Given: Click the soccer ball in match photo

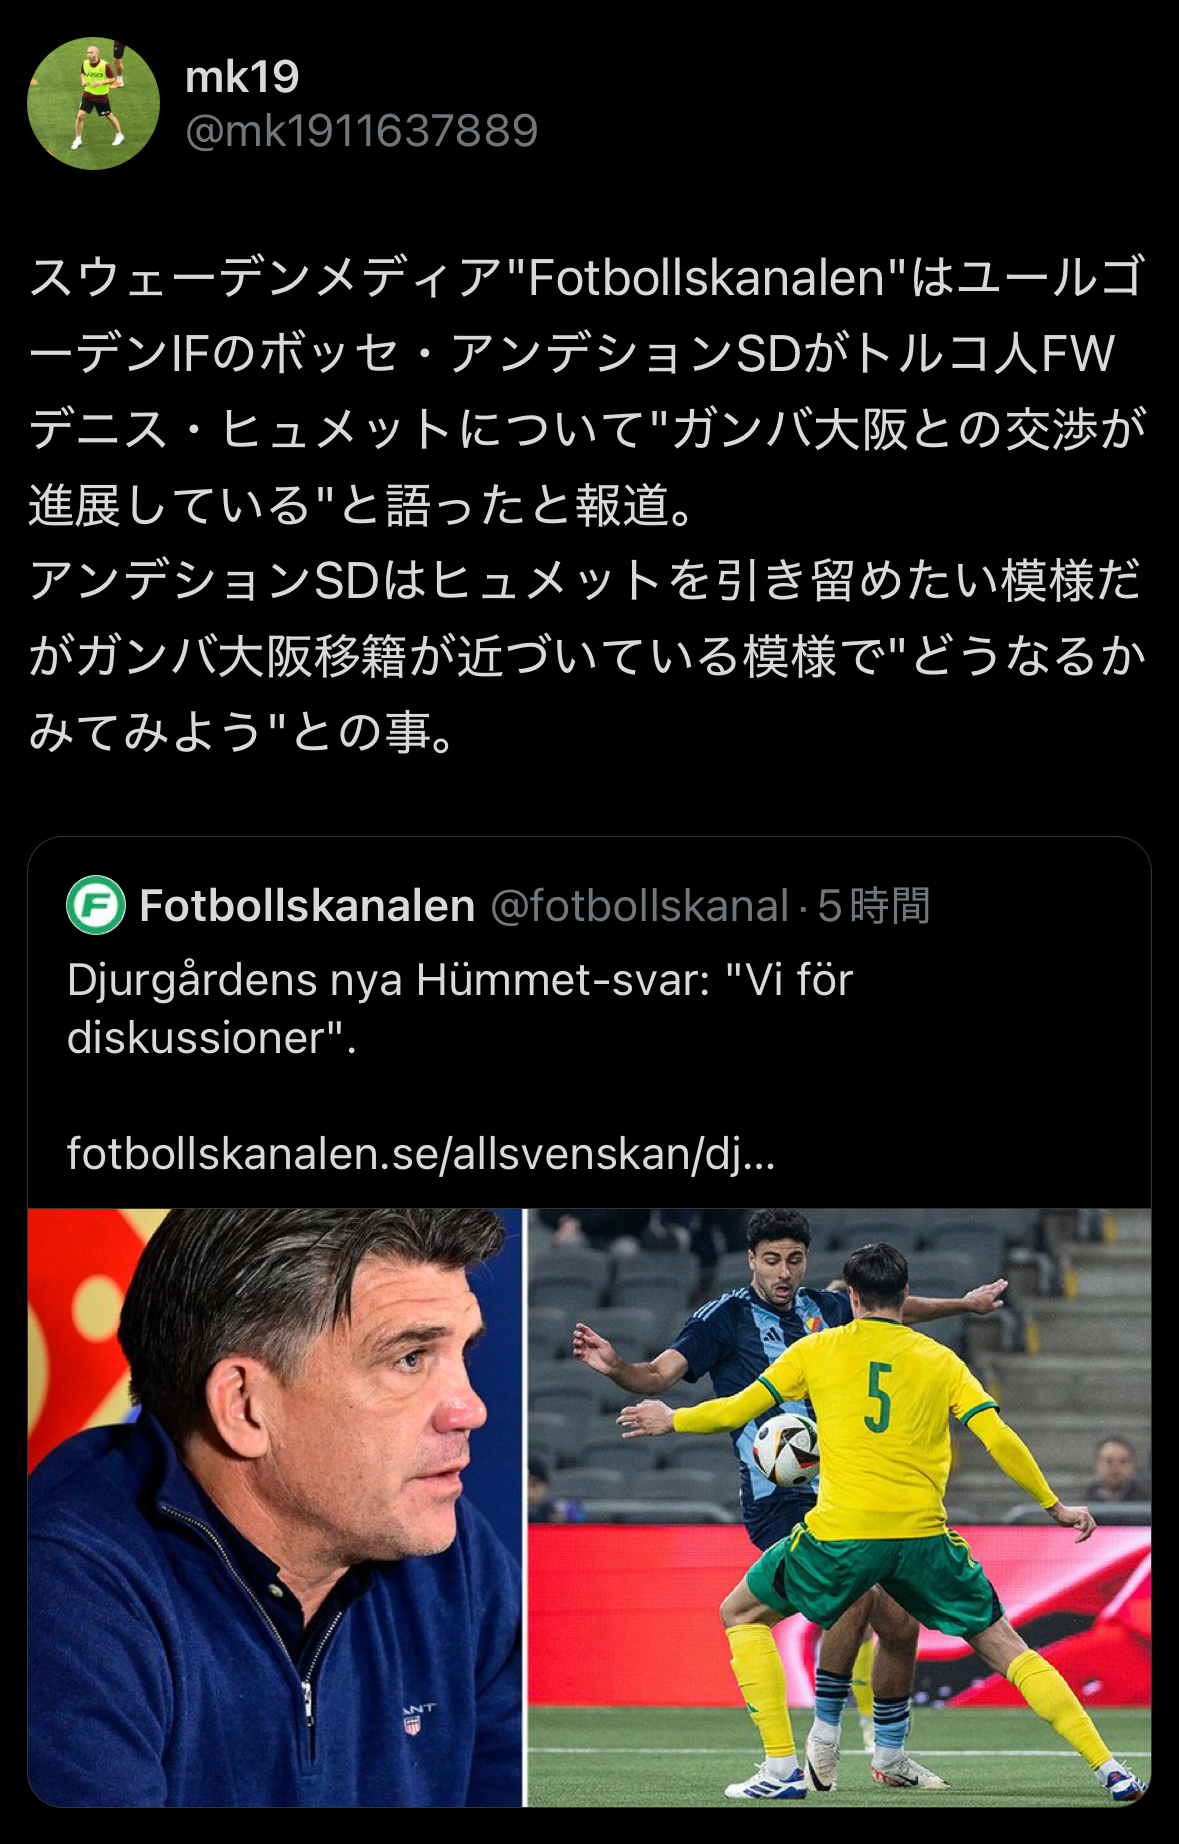Looking at the screenshot, I should 786,1448.
